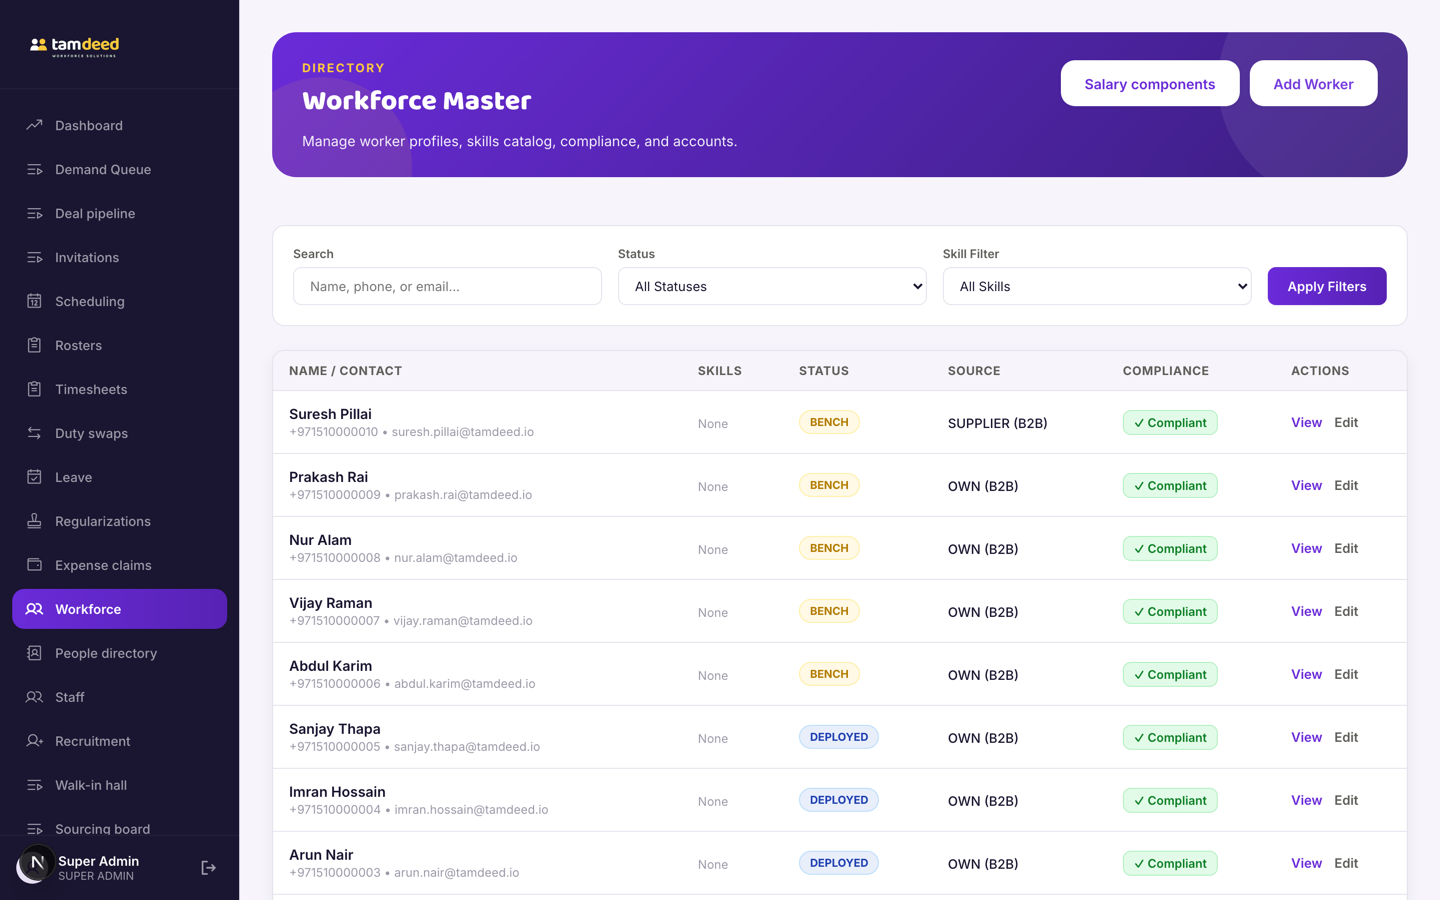This screenshot has width=1440, height=900.
Task: Click the Workforce people icon
Action: 34,609
